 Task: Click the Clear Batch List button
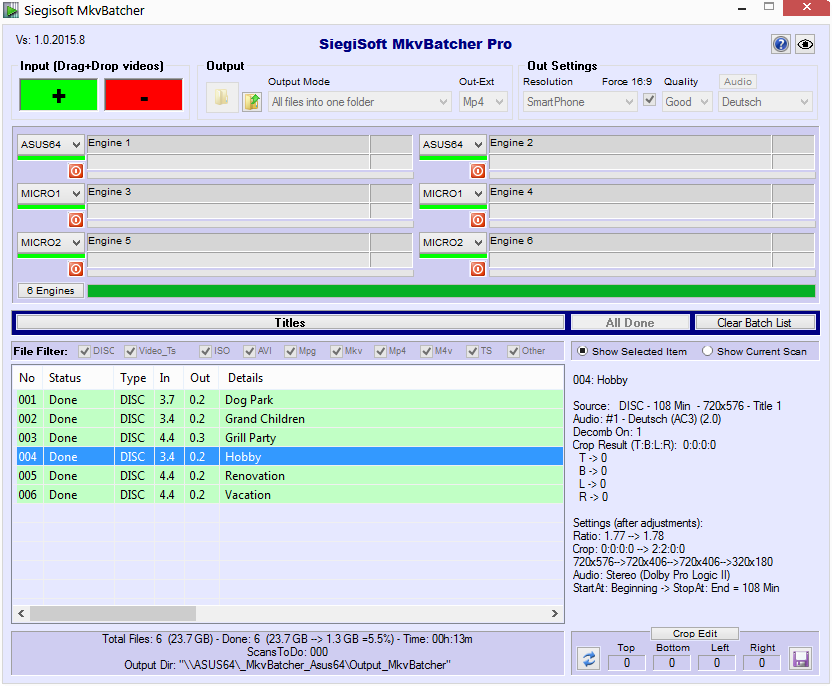tap(754, 323)
